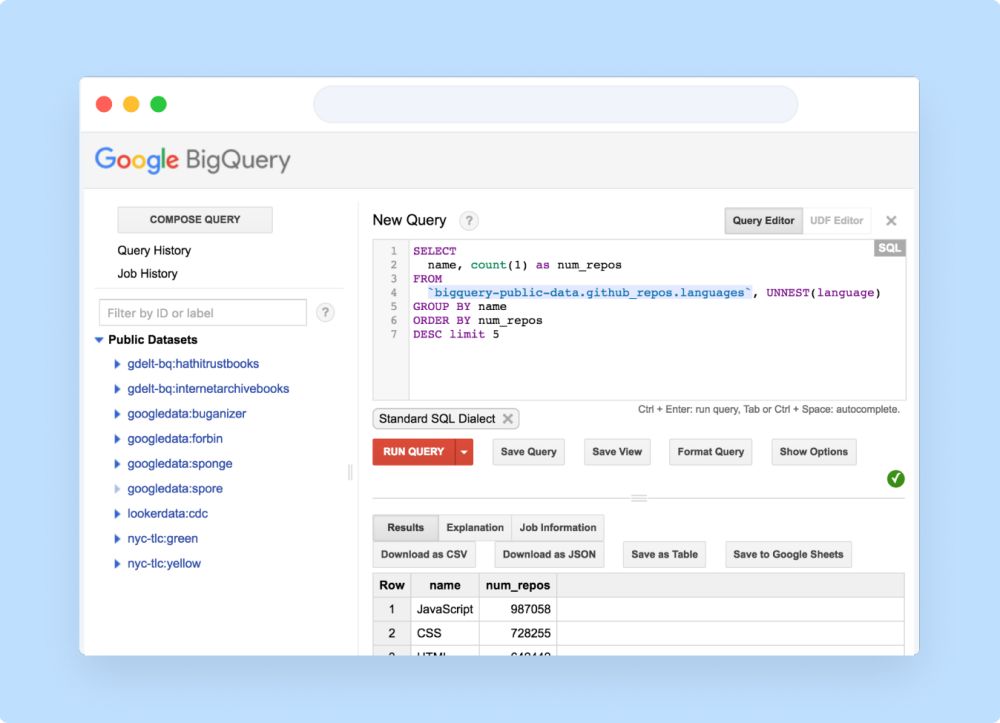Image resolution: width=1000 pixels, height=723 pixels.
Task: Click Show Options button
Action: pyautogui.click(x=814, y=452)
